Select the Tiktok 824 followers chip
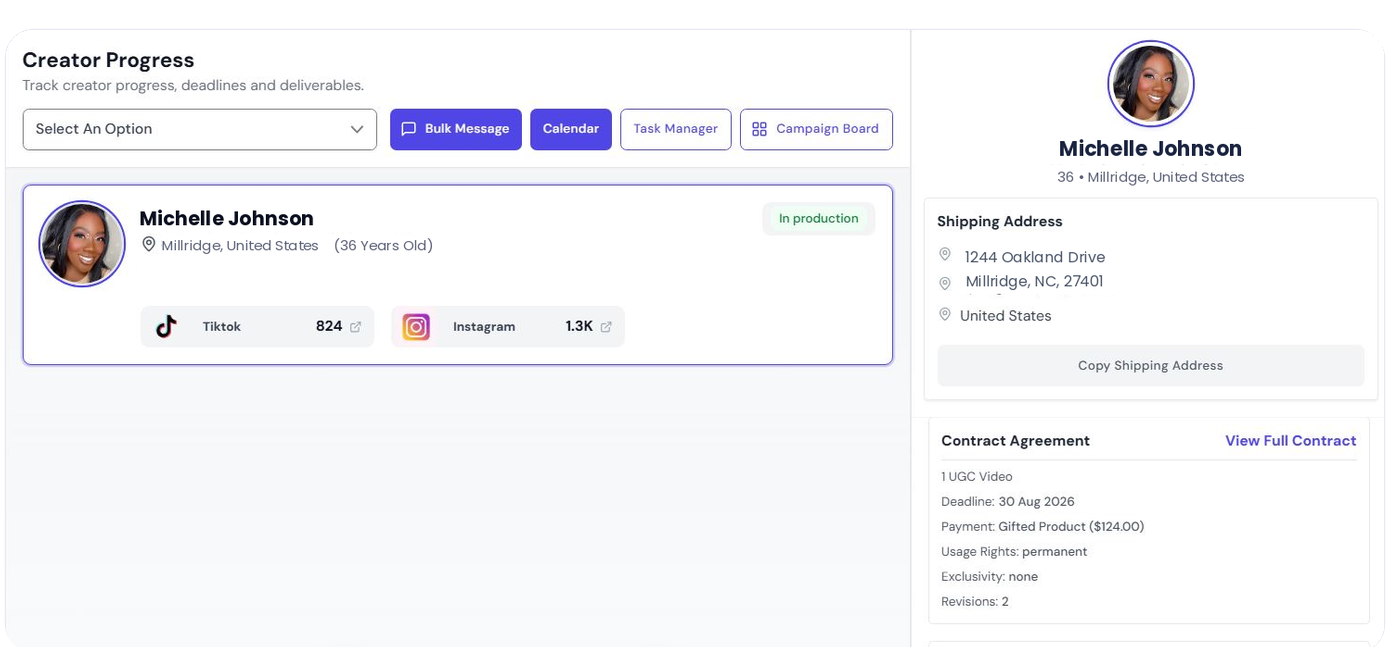Screen dimensions: 1386x647 (x=257, y=327)
